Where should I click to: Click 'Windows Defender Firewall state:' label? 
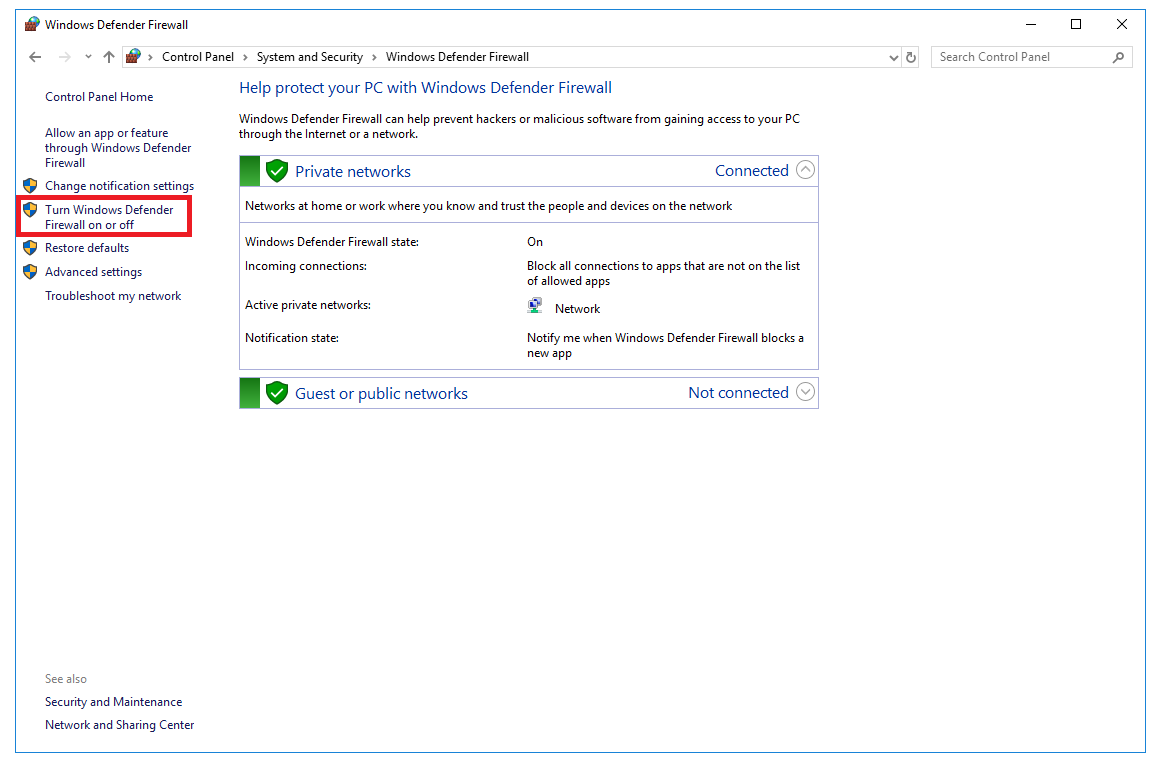coord(332,242)
